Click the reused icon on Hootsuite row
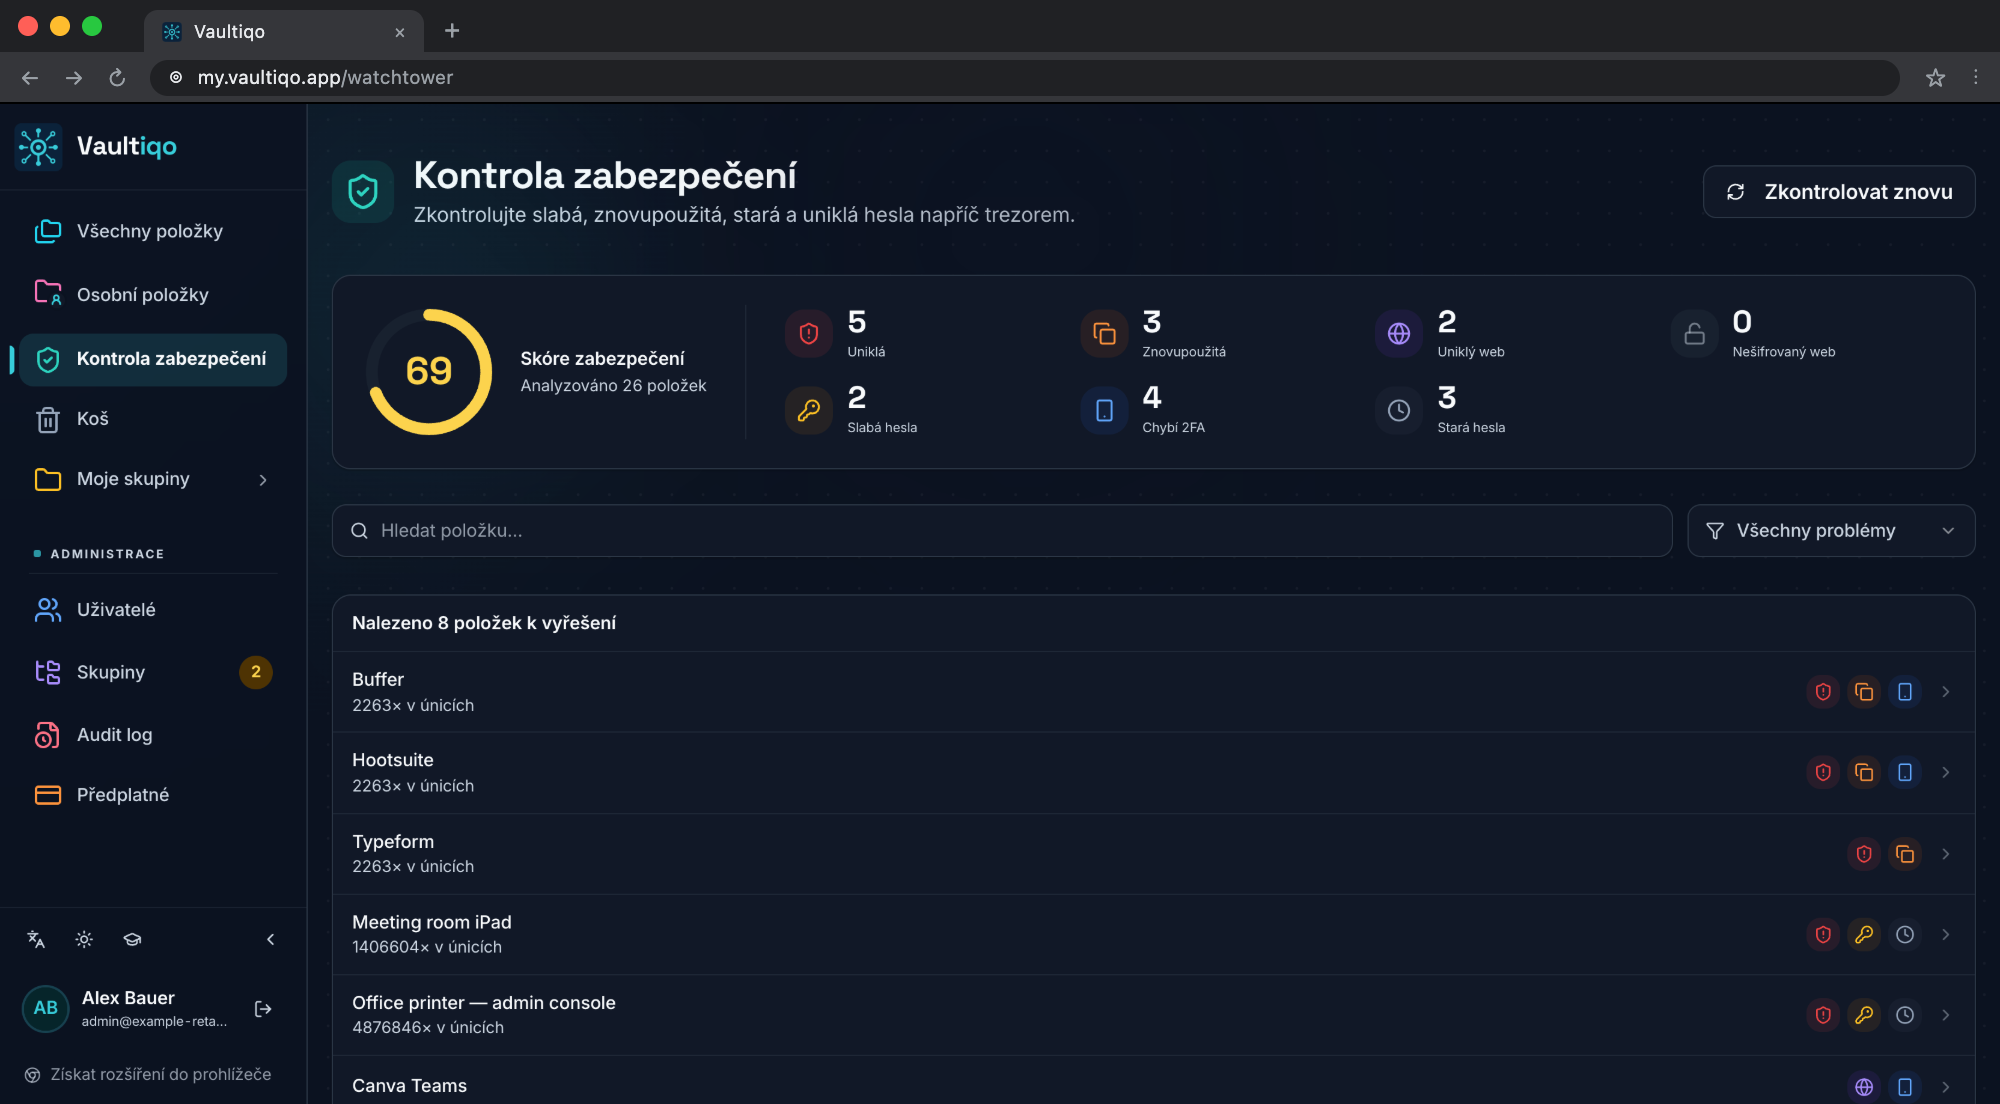Image resolution: width=2000 pixels, height=1104 pixels. coord(1864,773)
